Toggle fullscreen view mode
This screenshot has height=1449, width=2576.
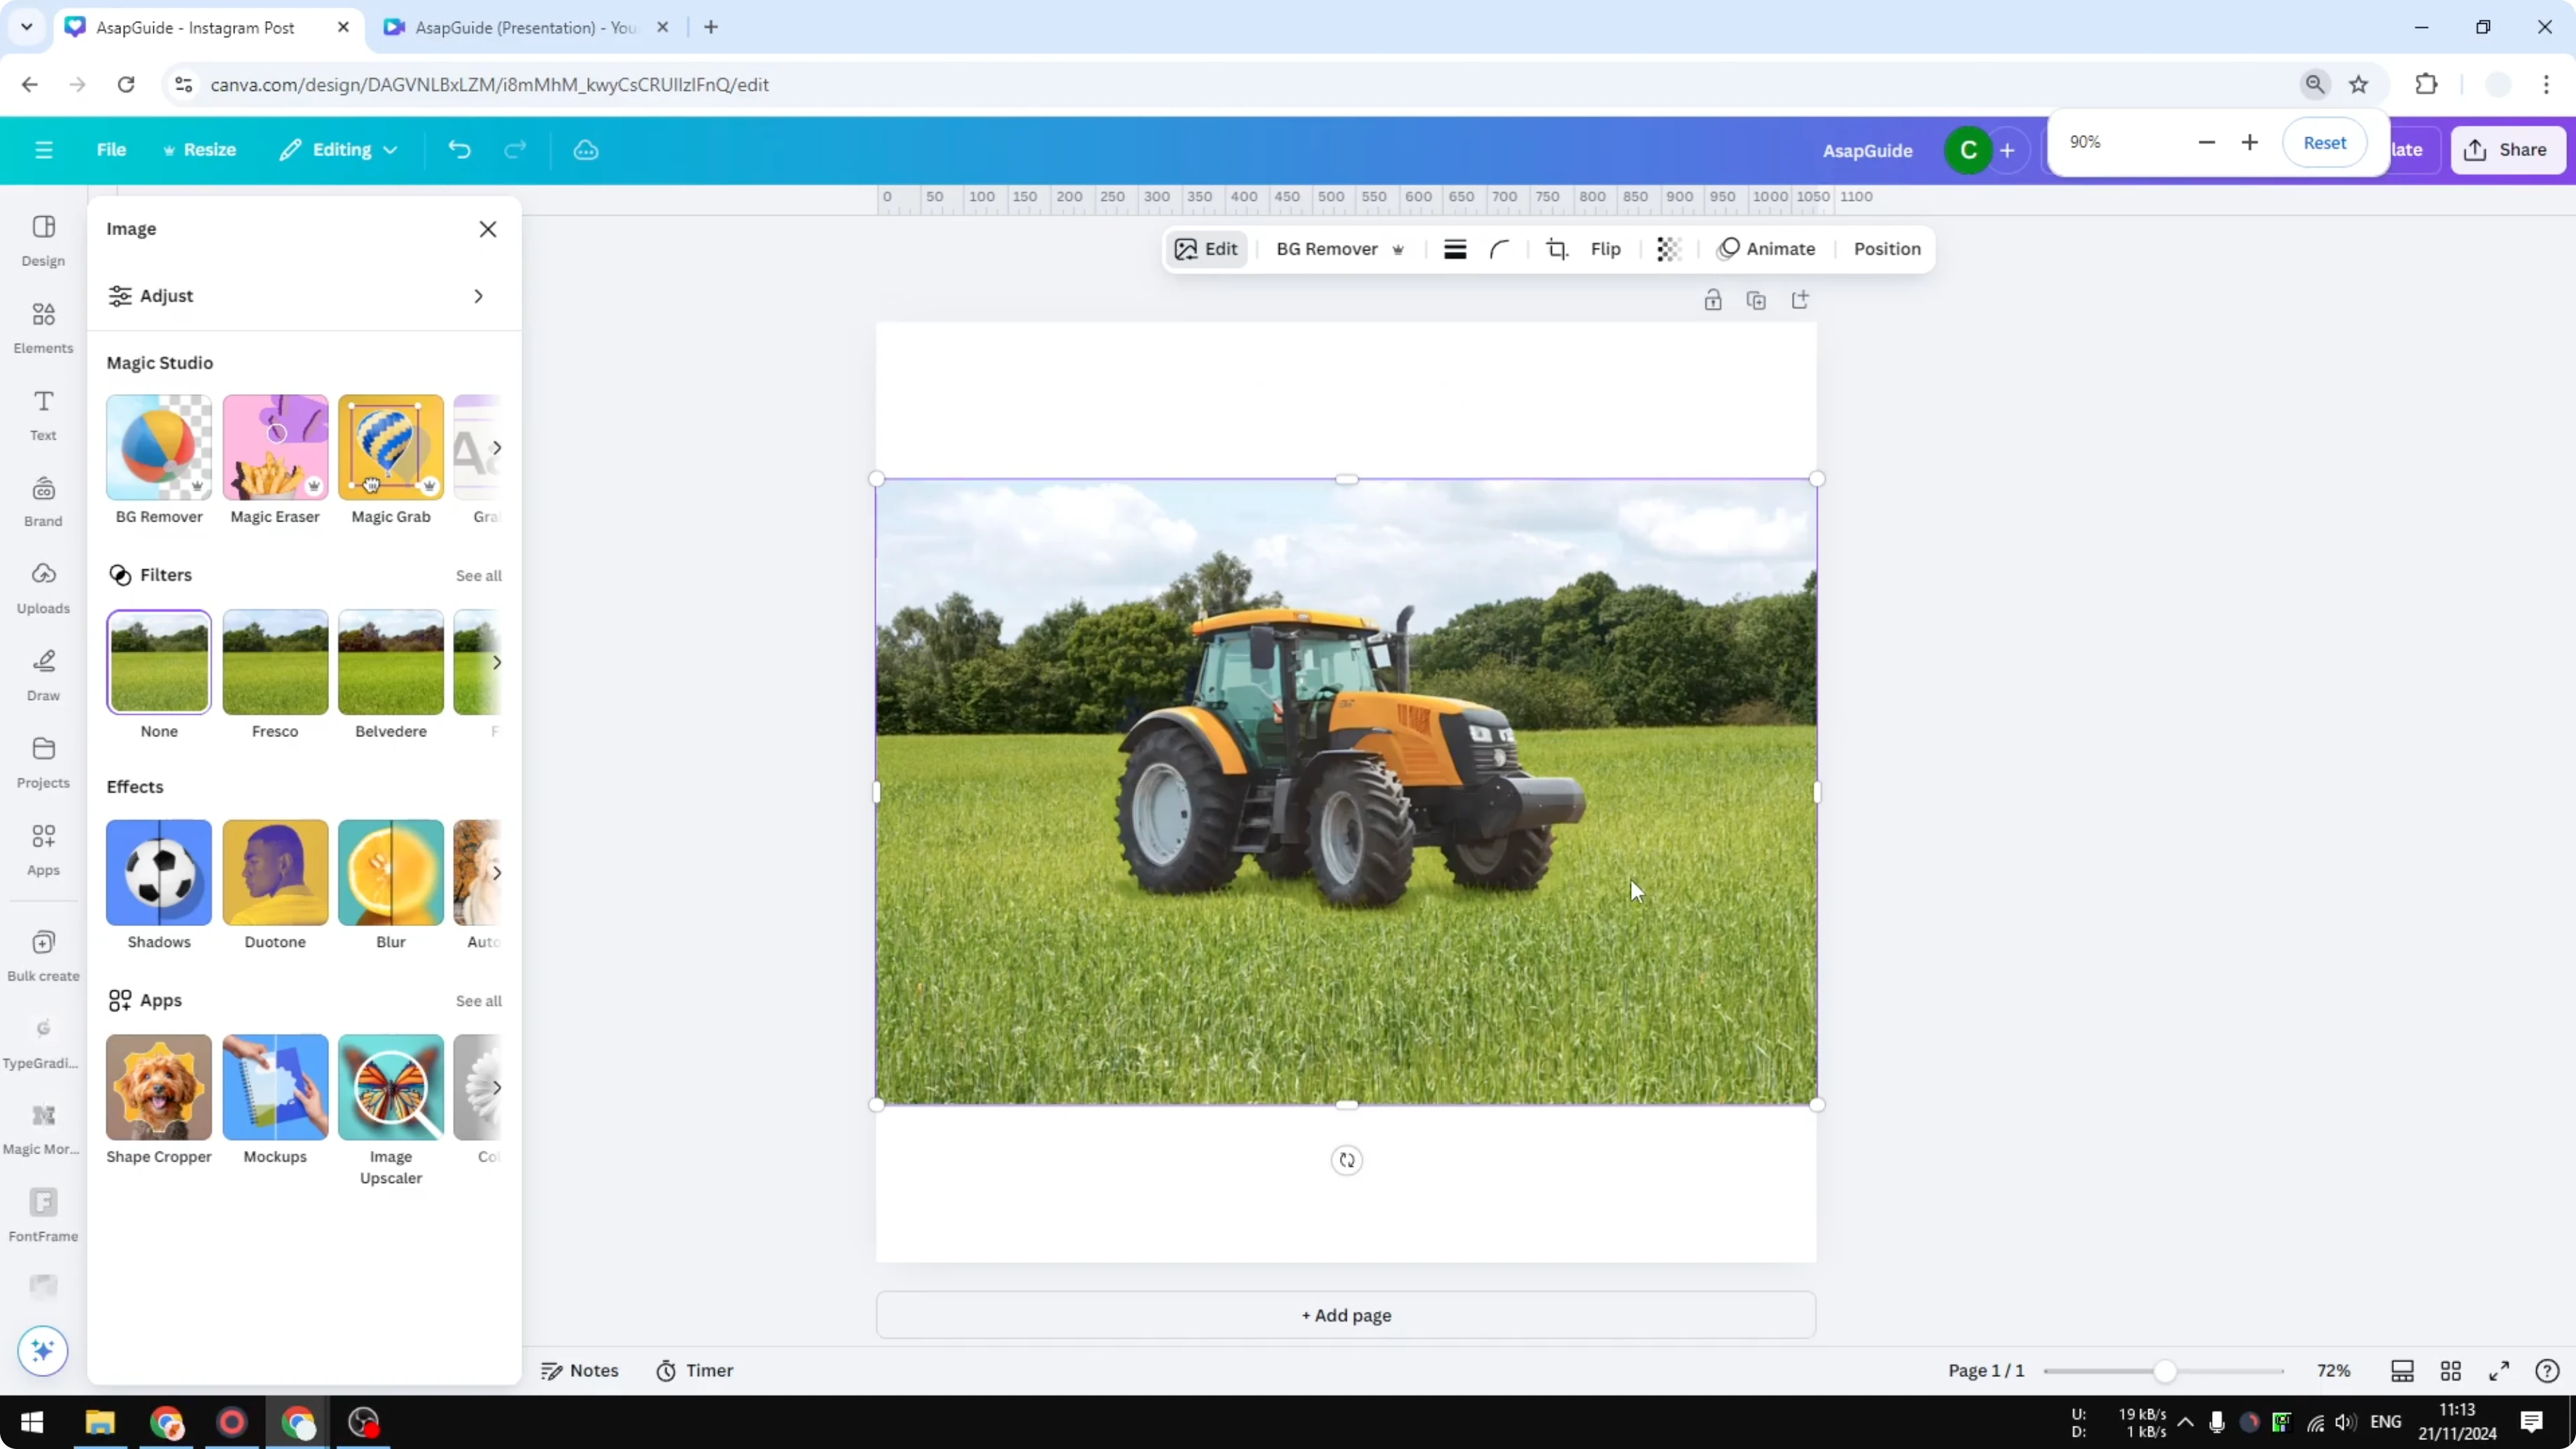(2499, 1370)
